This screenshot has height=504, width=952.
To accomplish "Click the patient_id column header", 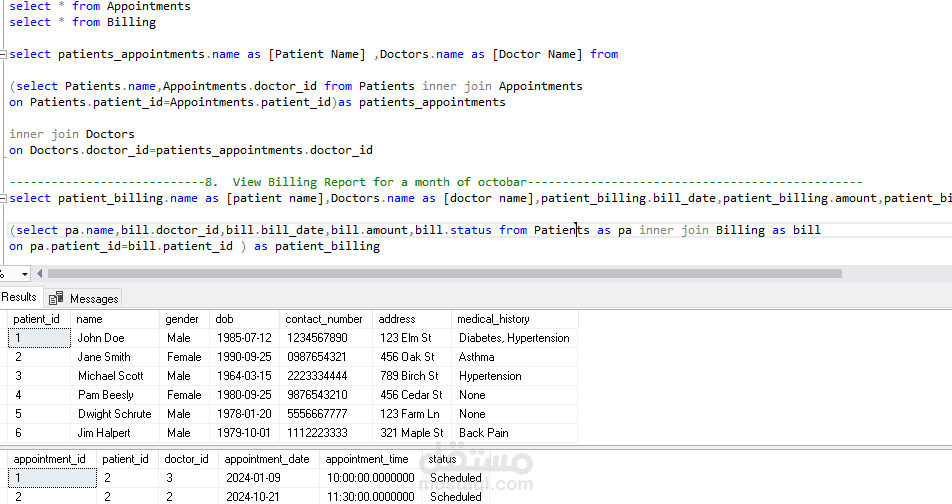I will [36, 319].
